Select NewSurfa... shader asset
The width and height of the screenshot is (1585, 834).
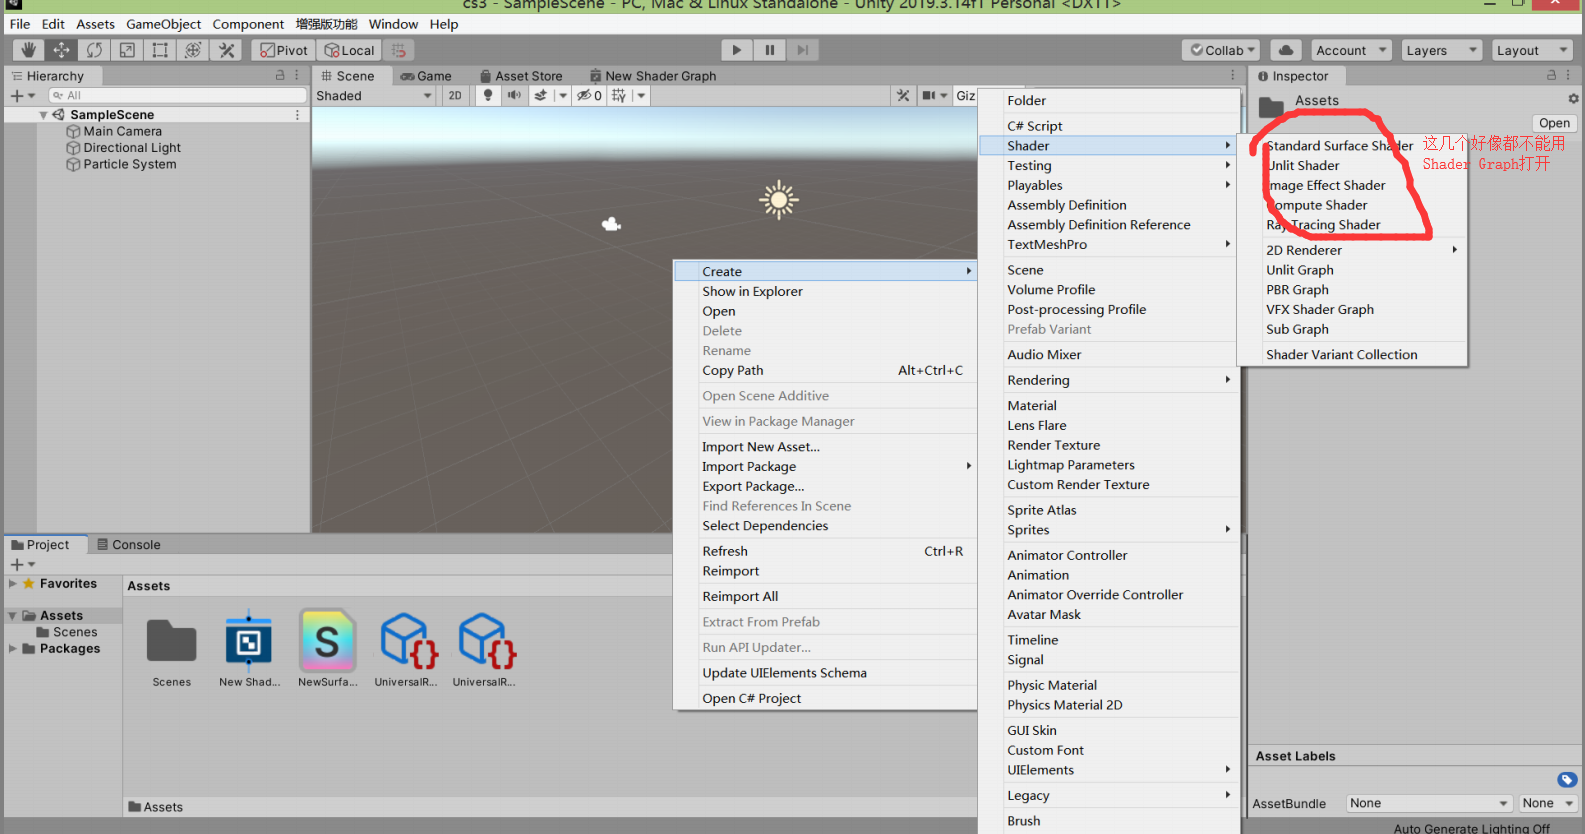click(327, 649)
